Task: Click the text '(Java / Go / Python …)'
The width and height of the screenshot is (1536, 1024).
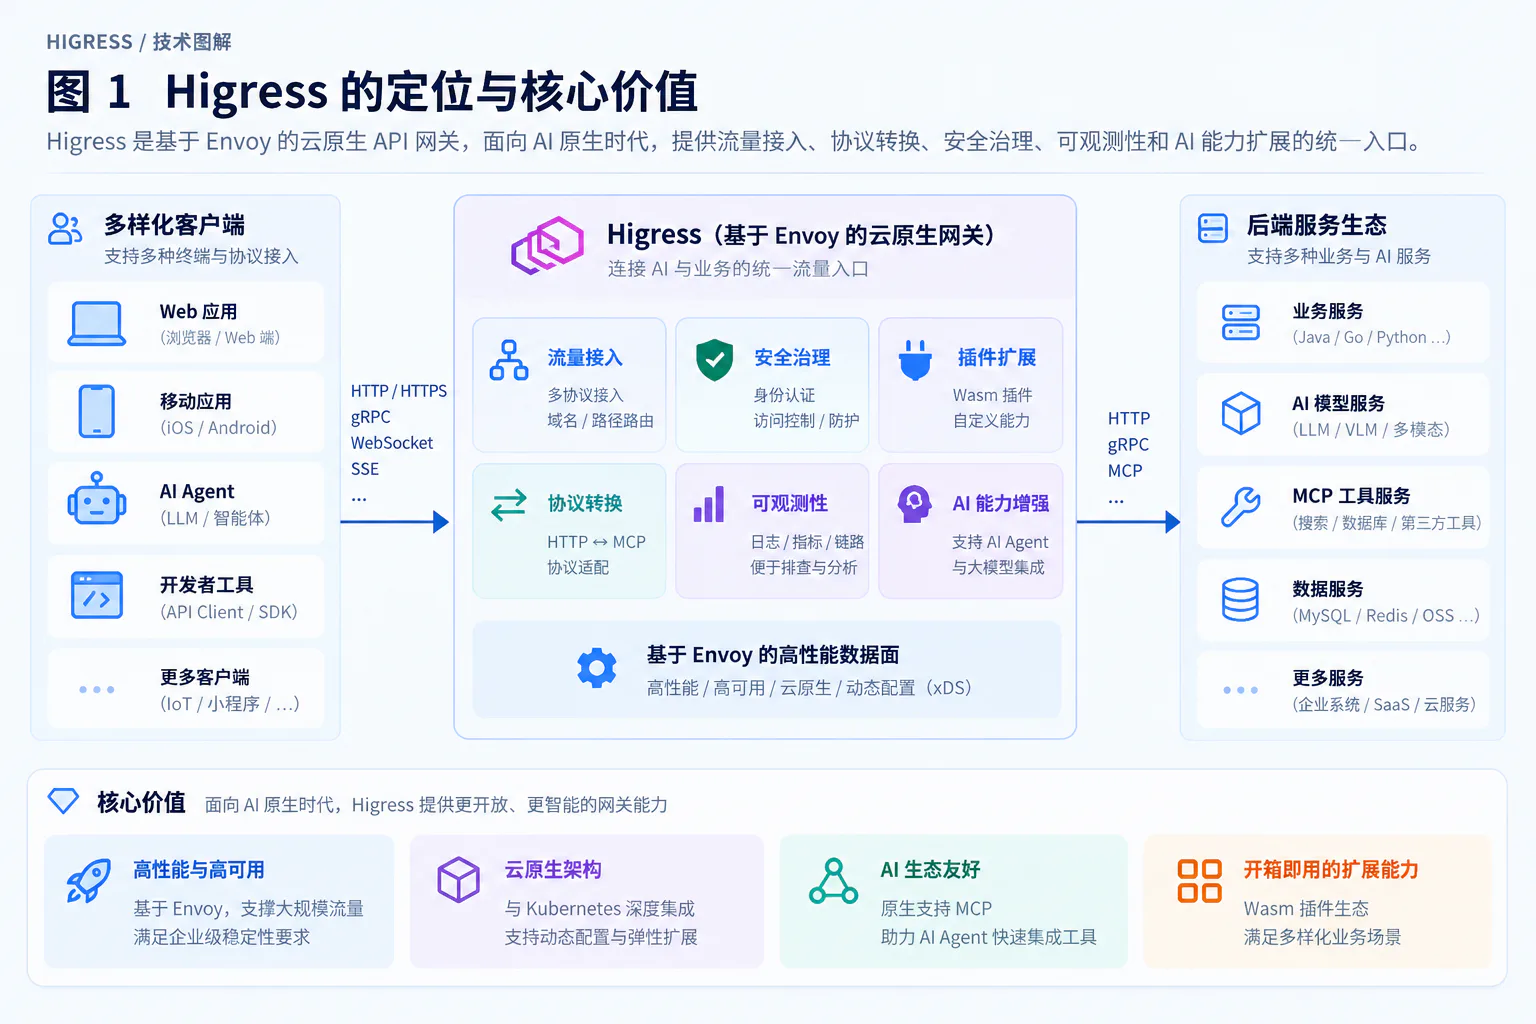Action: [1371, 338]
